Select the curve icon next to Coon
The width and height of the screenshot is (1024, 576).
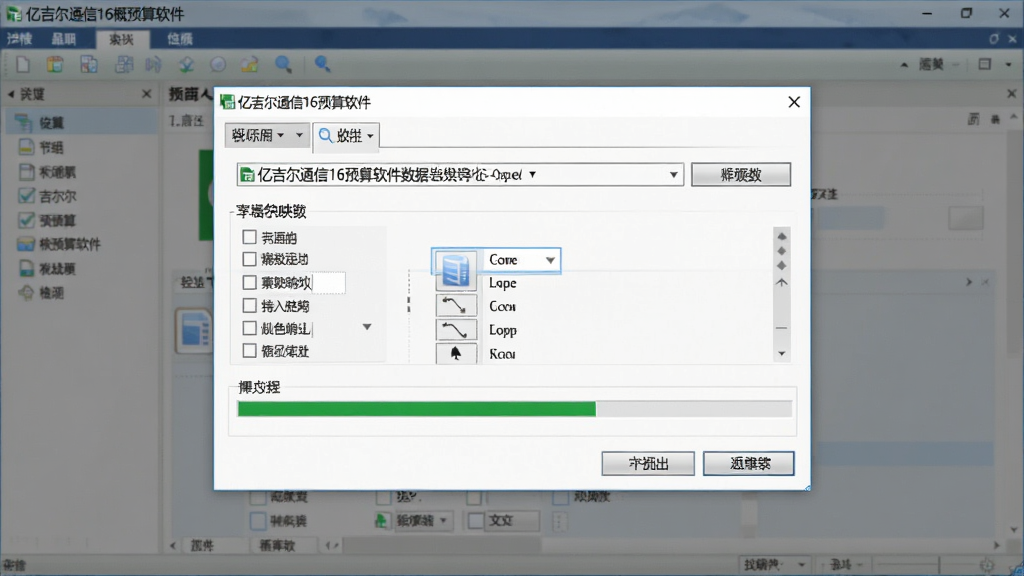[x=455, y=306]
